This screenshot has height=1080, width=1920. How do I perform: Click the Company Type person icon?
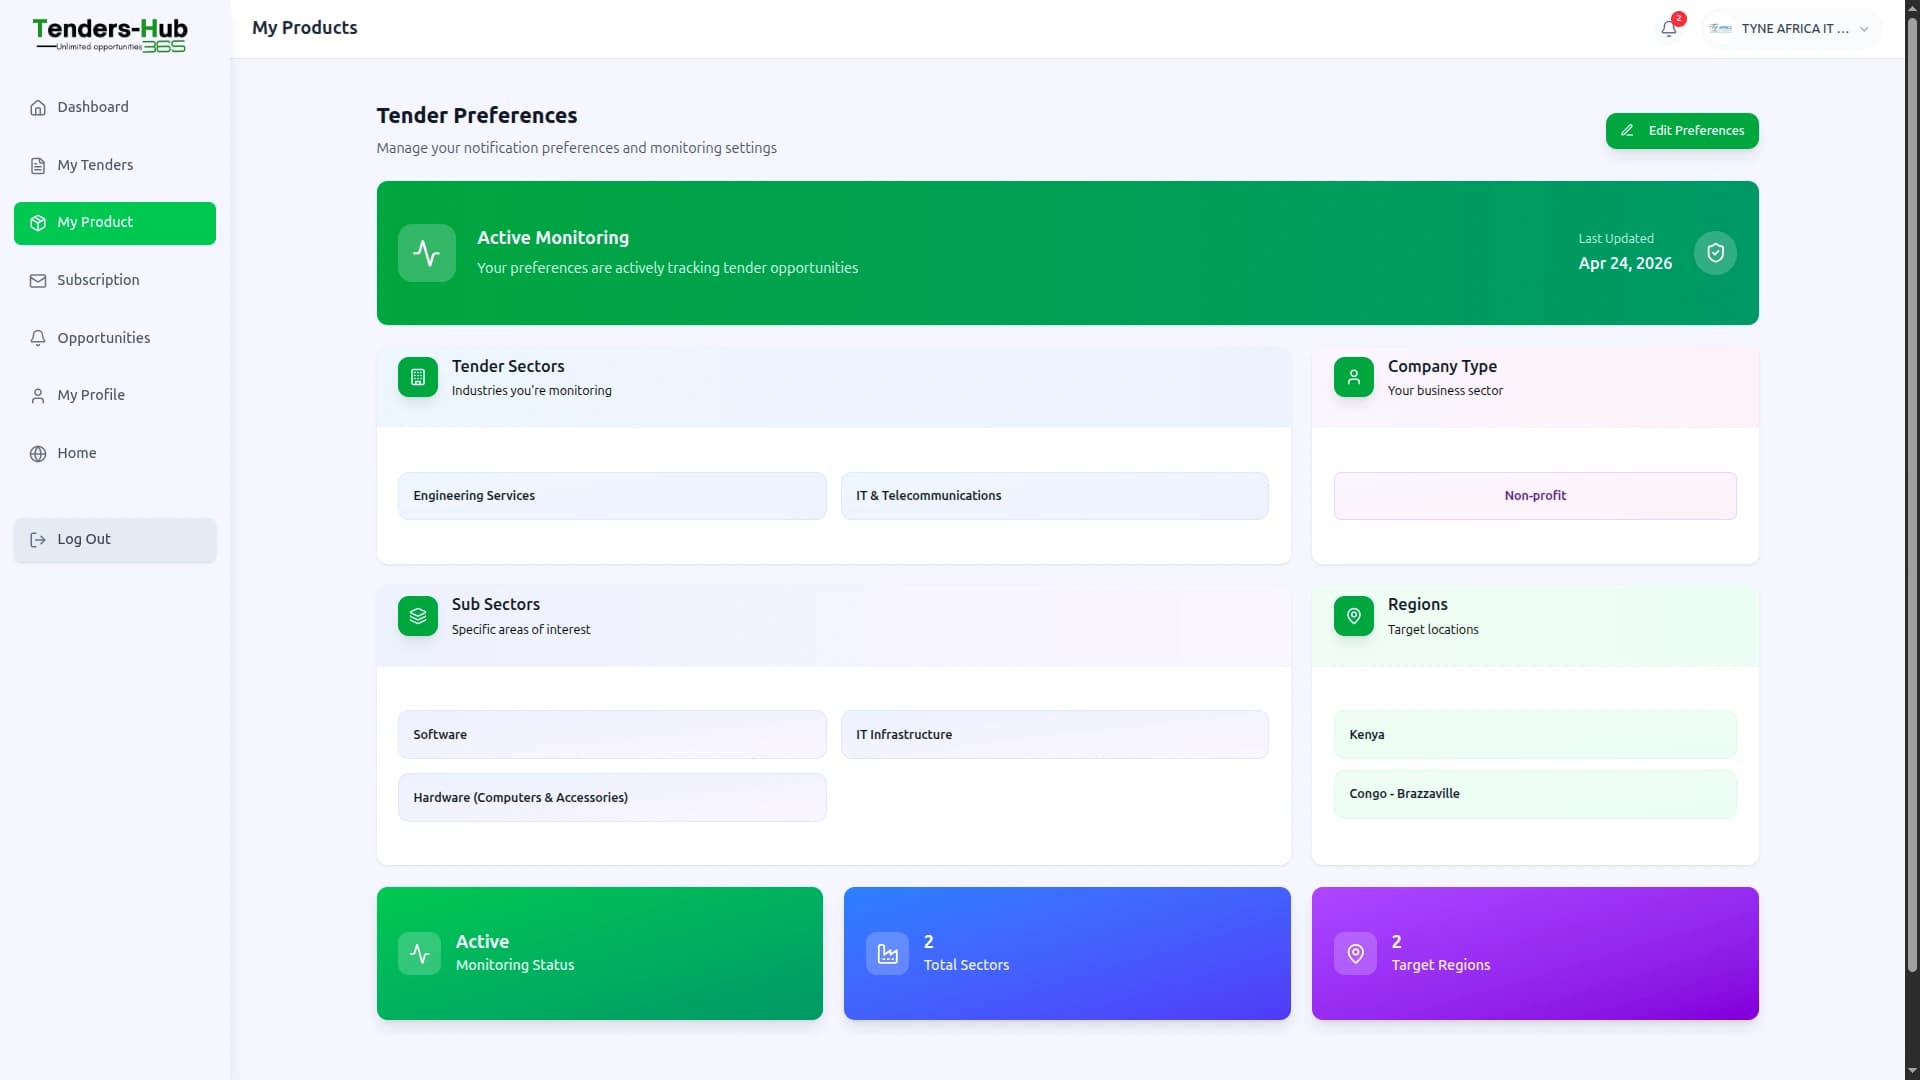pyautogui.click(x=1354, y=377)
